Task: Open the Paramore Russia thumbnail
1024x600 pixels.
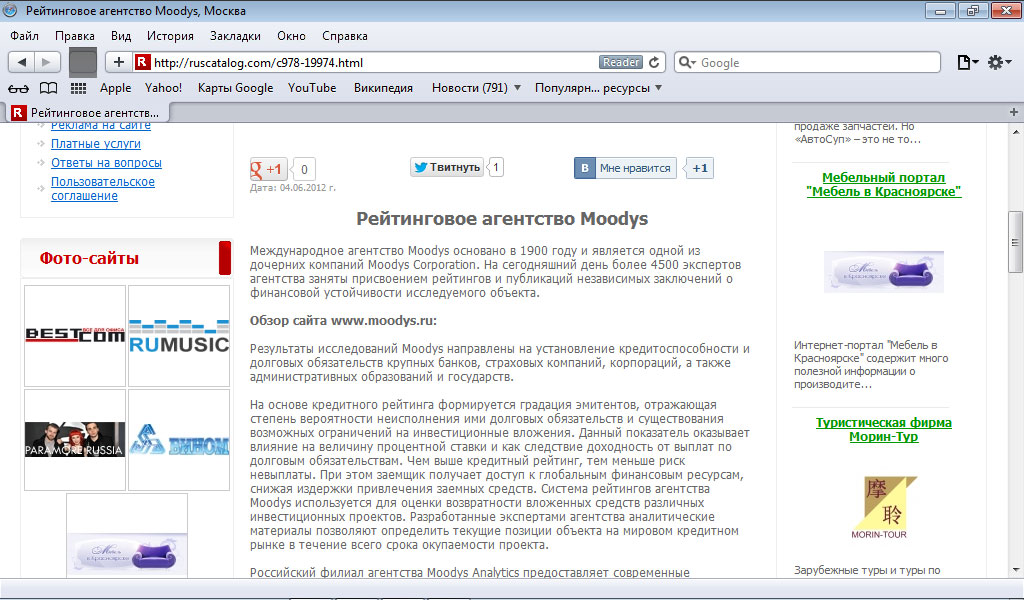Action: (x=75, y=439)
